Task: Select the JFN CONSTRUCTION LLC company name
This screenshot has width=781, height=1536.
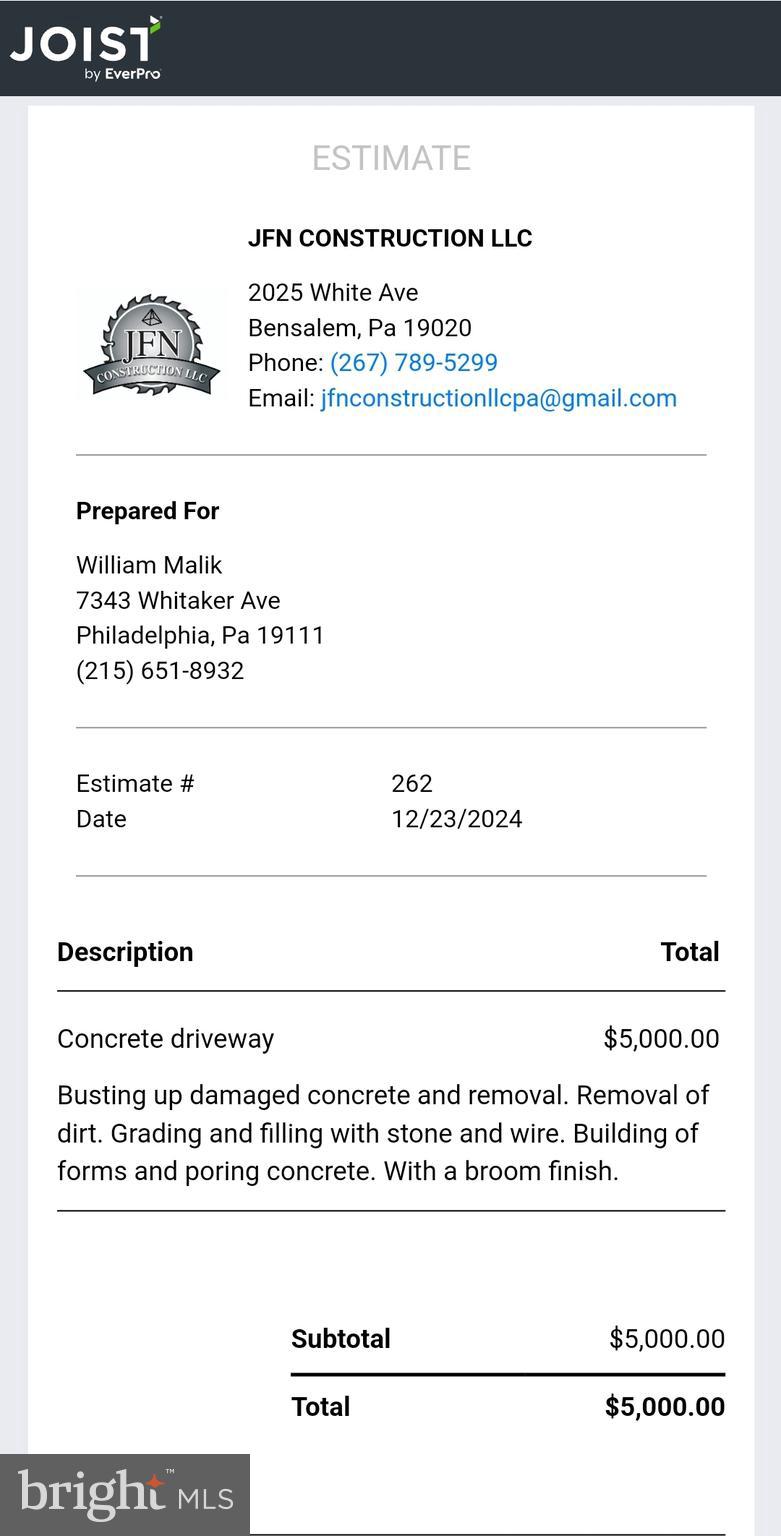Action: [x=390, y=238]
